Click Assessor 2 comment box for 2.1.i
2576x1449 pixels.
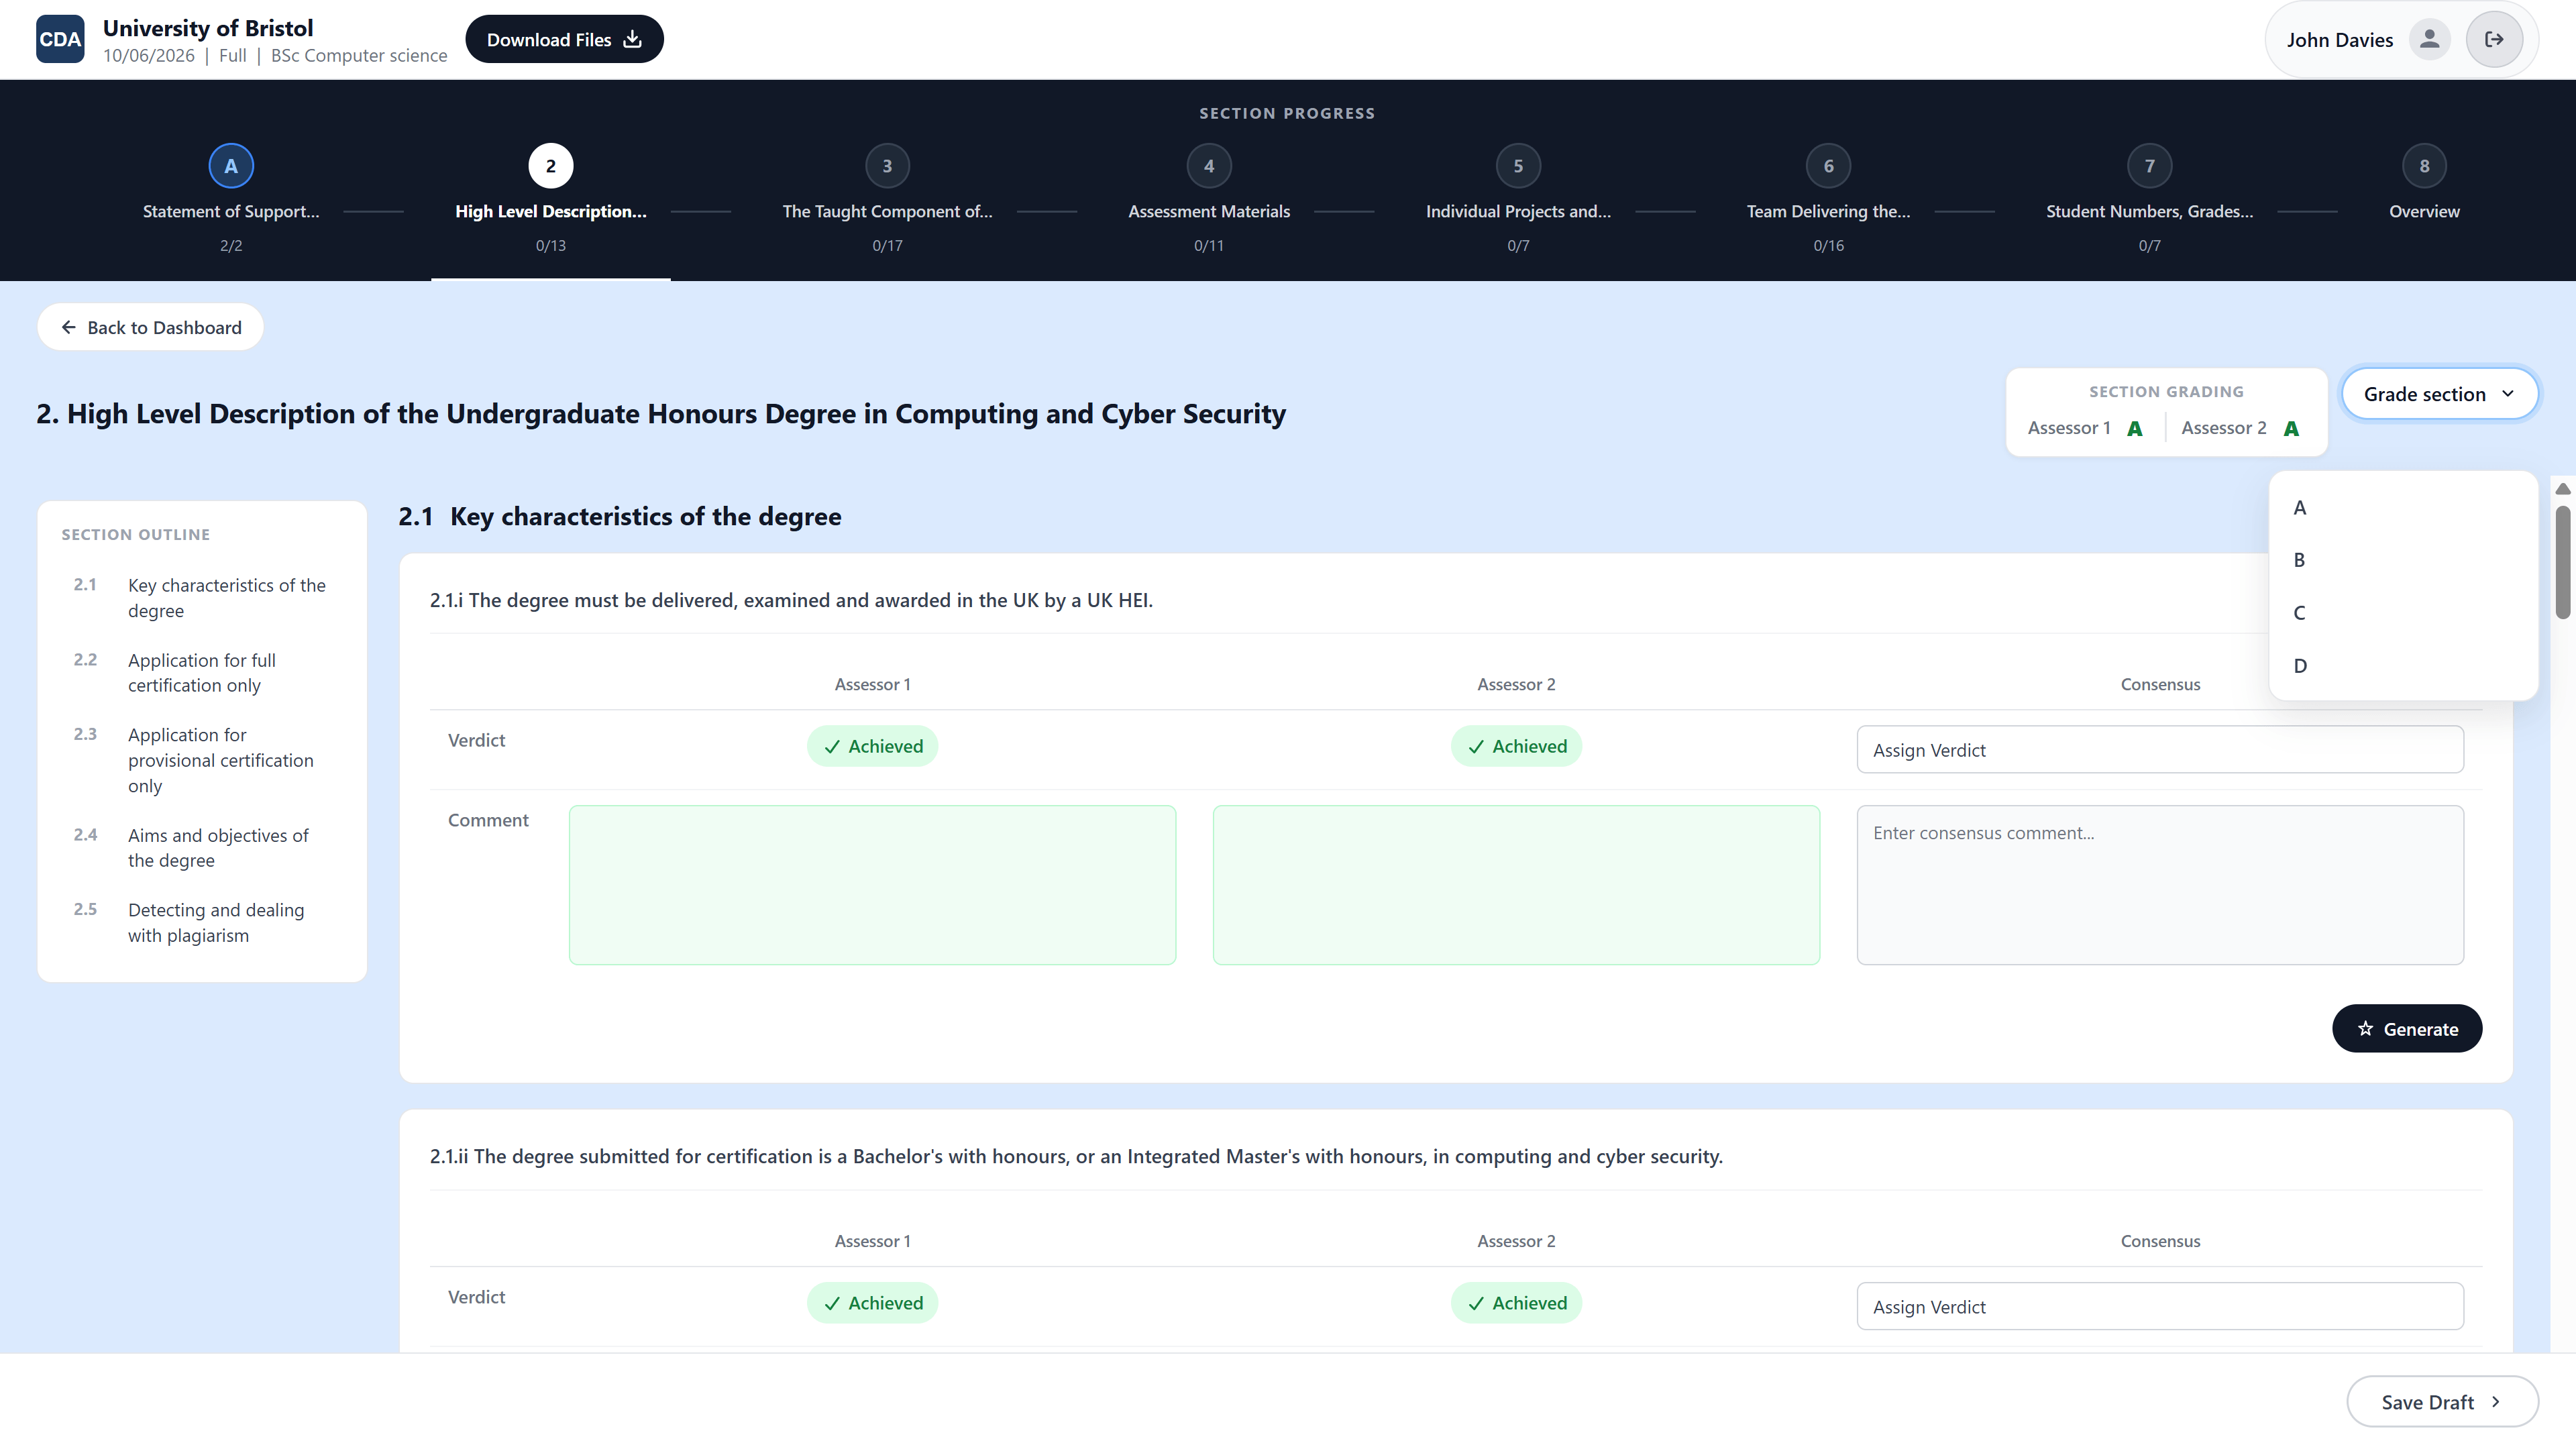click(x=1516, y=885)
